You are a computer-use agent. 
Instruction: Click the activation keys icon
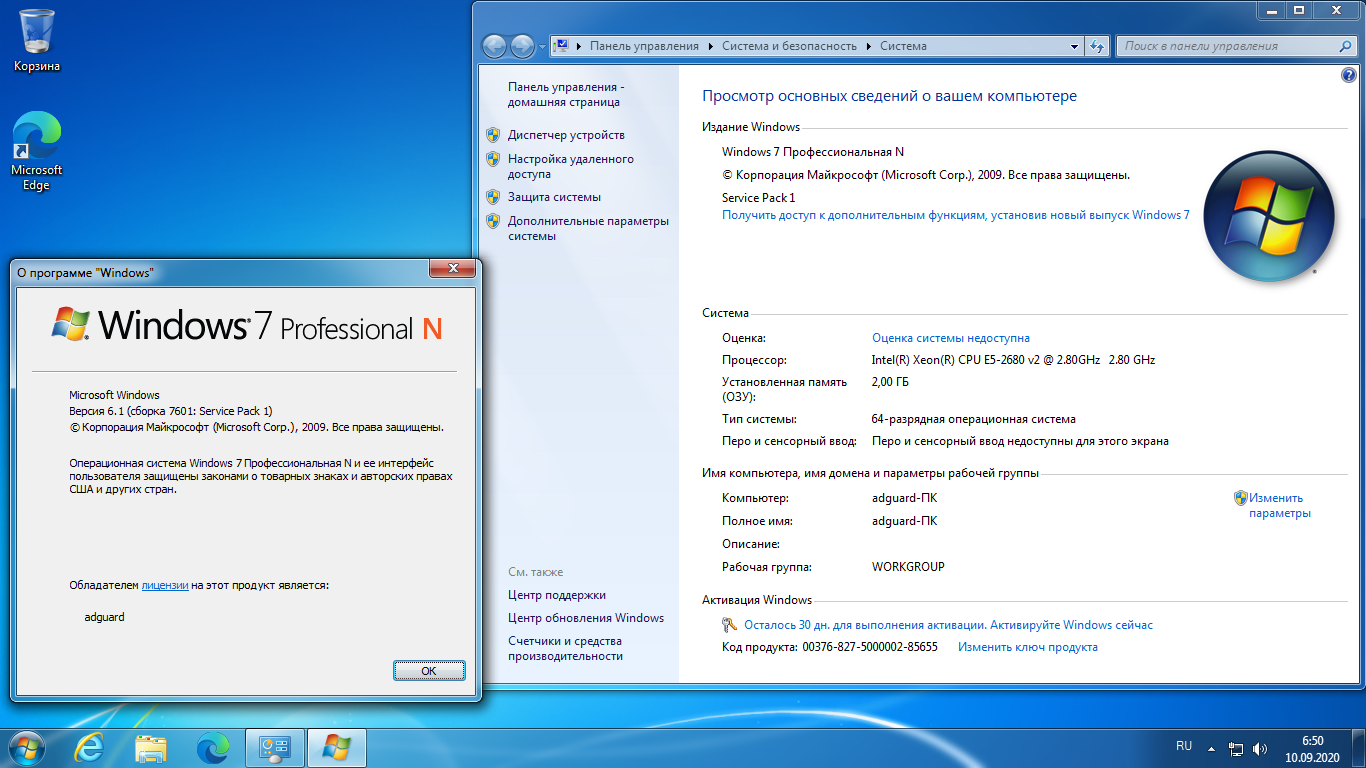[729, 625]
